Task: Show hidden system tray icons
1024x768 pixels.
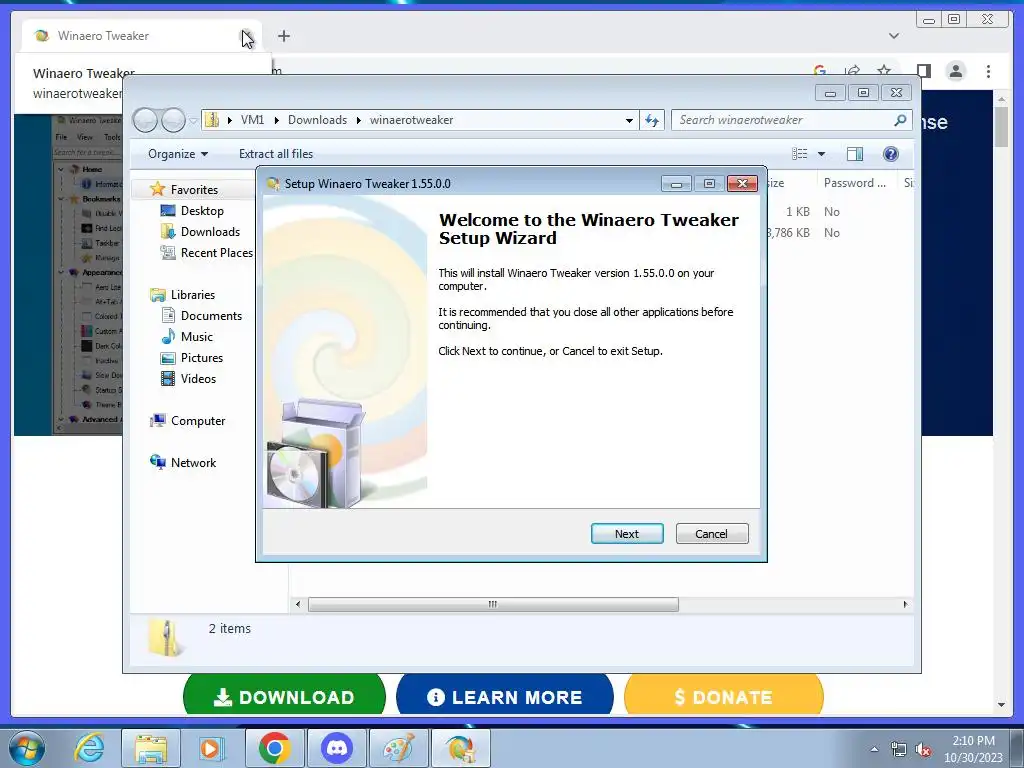Action: click(874, 749)
